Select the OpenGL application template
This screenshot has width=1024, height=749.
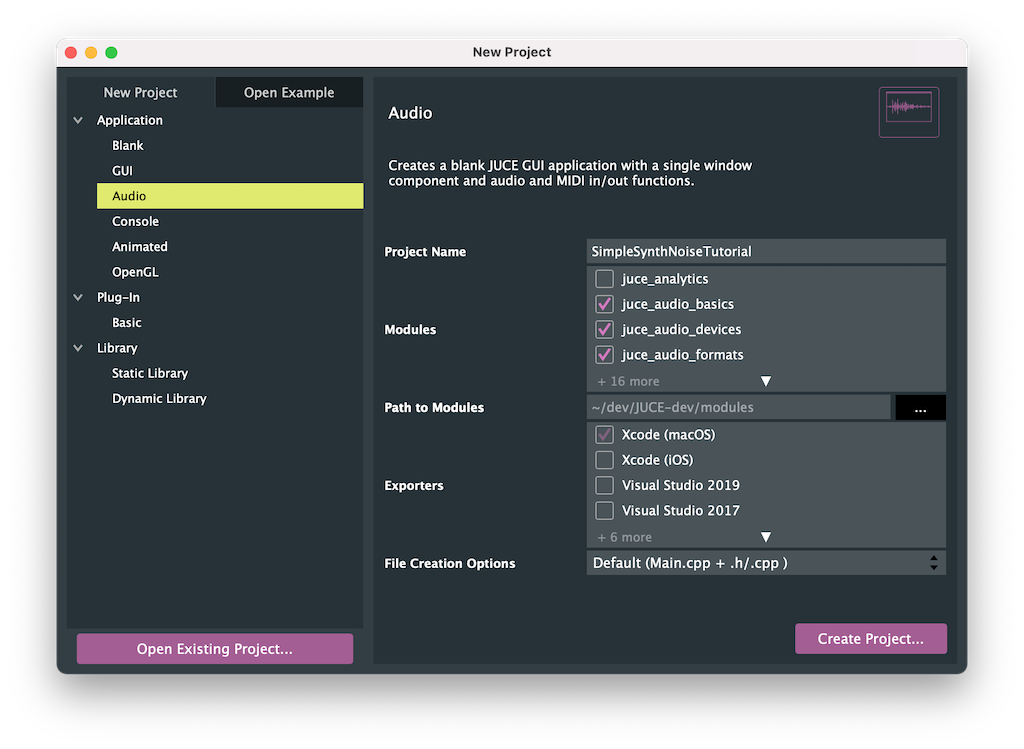point(135,272)
